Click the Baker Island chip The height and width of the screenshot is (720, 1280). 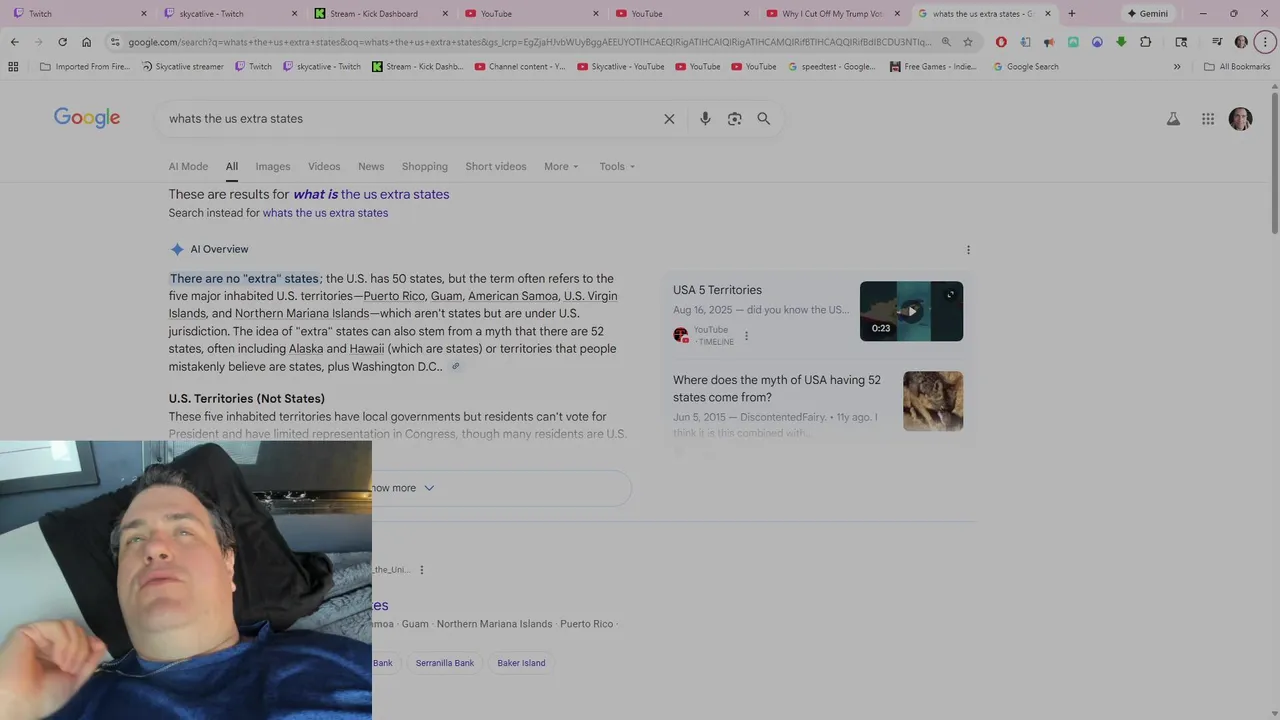click(521, 663)
